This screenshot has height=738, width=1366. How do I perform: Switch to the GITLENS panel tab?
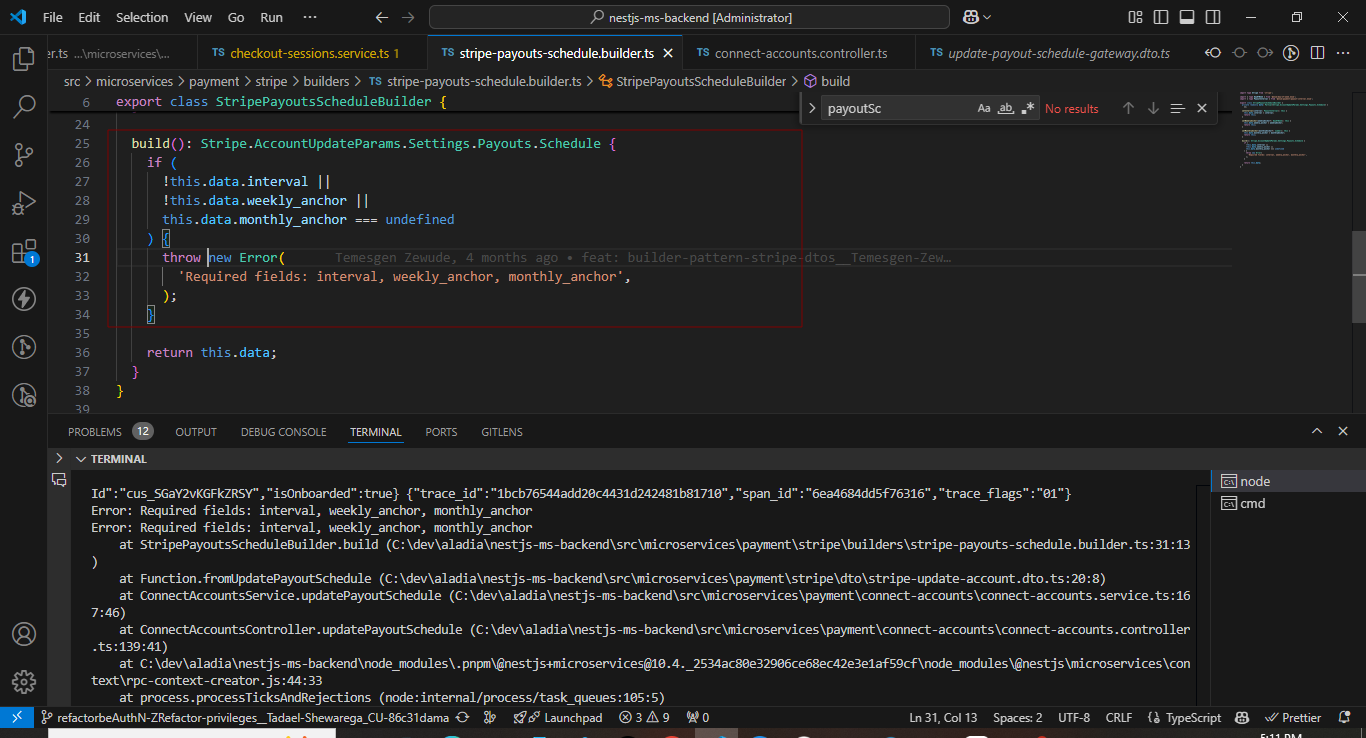(x=501, y=432)
